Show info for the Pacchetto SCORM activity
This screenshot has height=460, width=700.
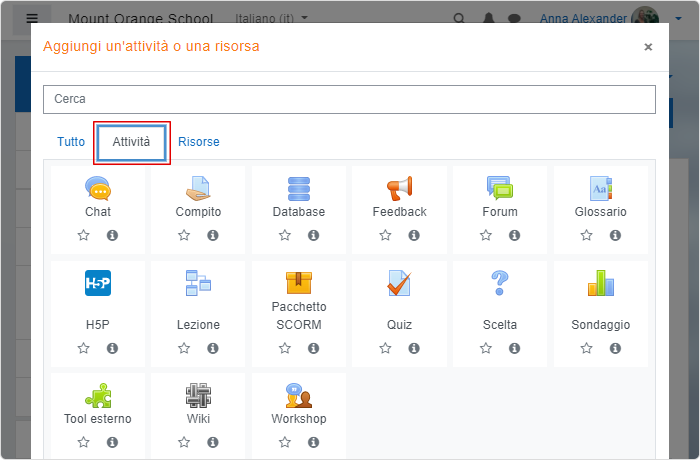pyautogui.click(x=313, y=348)
